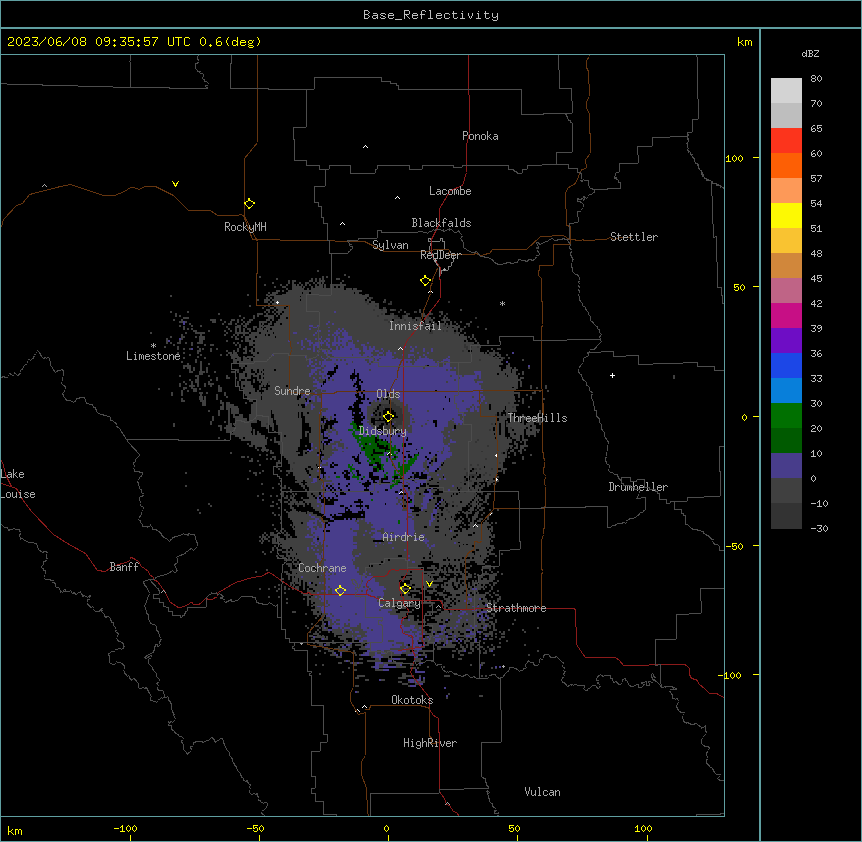Click the -100 tick on the bottom axis

point(125,828)
